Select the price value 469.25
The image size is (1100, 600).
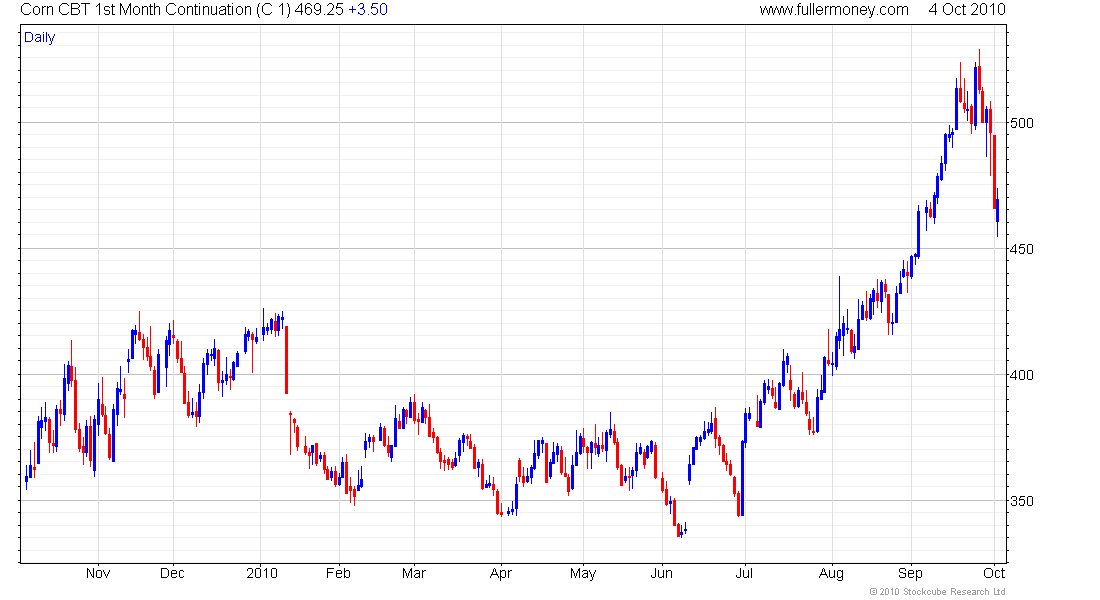[318, 10]
